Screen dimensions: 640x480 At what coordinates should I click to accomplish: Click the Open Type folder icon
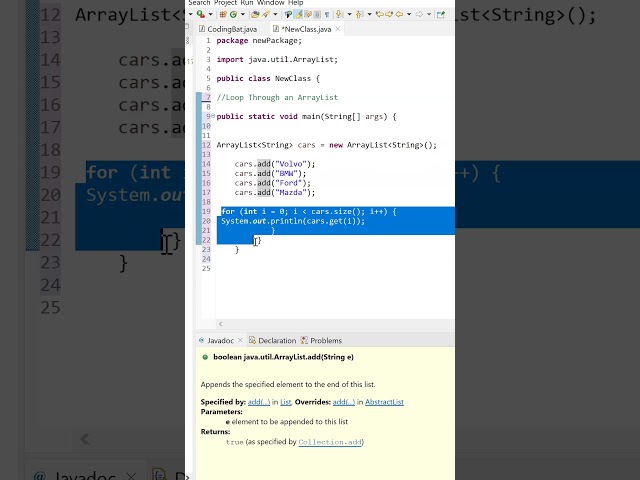click(255, 14)
